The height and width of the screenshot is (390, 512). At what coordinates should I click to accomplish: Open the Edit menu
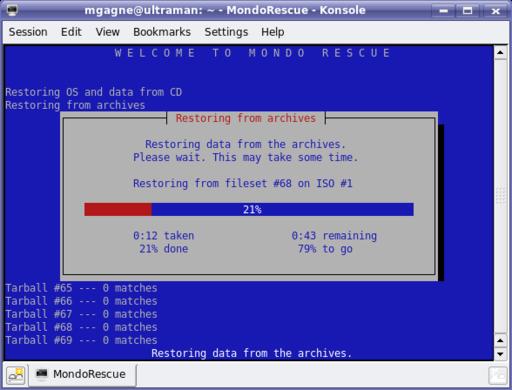click(71, 32)
